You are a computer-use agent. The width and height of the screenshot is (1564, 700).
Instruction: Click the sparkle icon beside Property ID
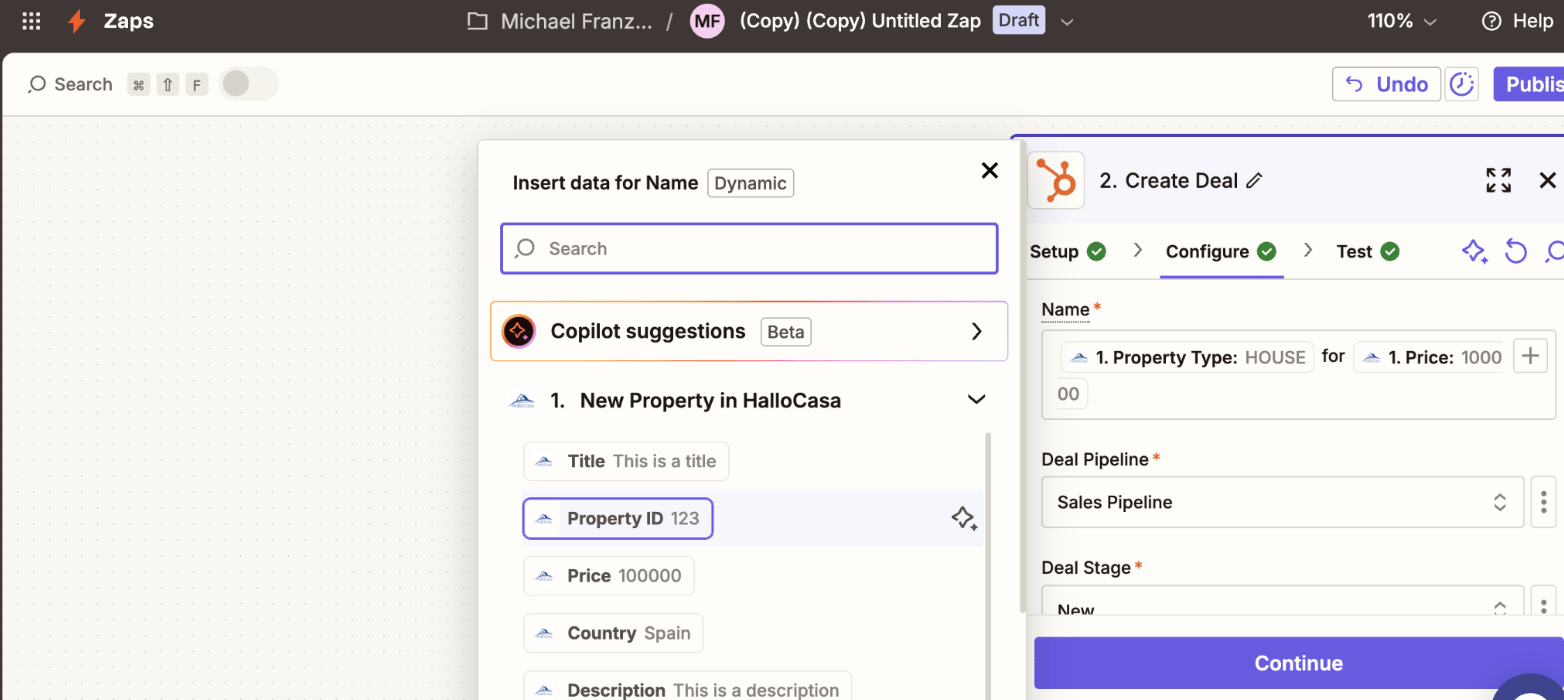pyautogui.click(x=964, y=518)
